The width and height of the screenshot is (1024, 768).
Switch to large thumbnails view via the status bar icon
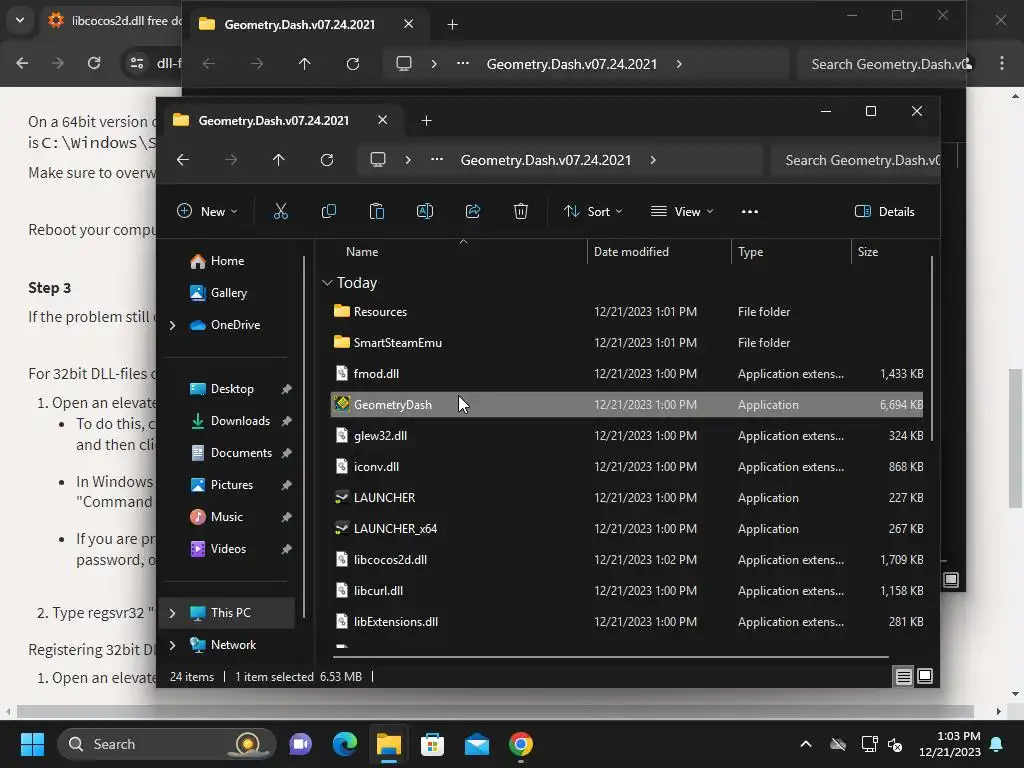click(x=925, y=677)
